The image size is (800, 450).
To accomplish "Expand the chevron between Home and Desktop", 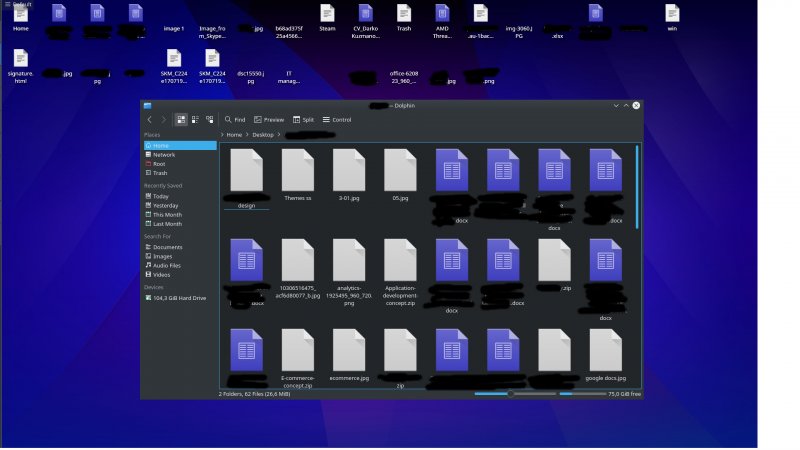I will point(247,135).
